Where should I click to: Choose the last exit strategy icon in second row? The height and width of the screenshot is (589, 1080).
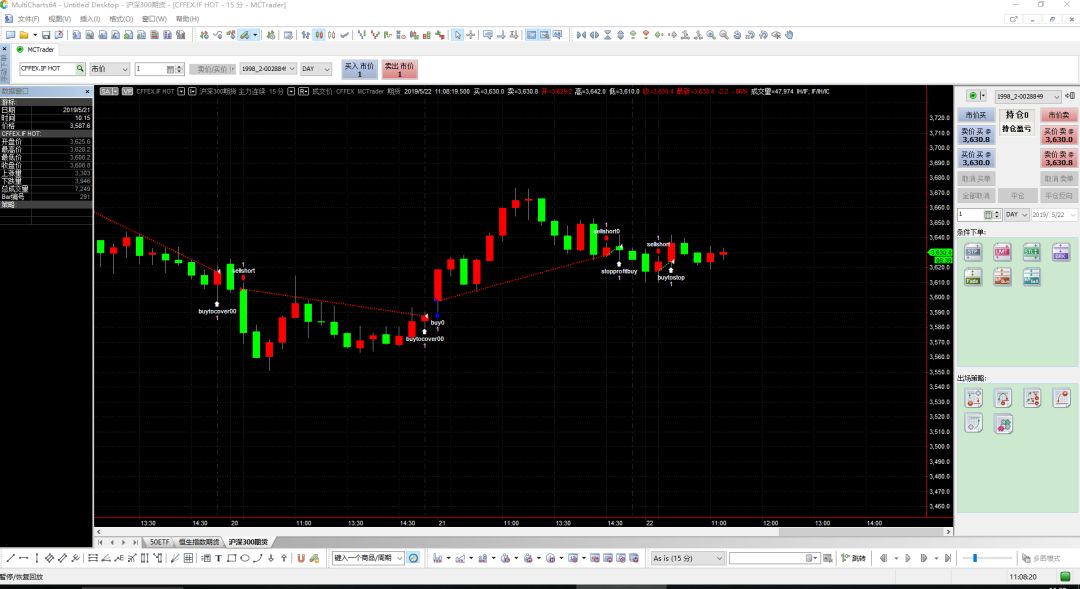1004,424
